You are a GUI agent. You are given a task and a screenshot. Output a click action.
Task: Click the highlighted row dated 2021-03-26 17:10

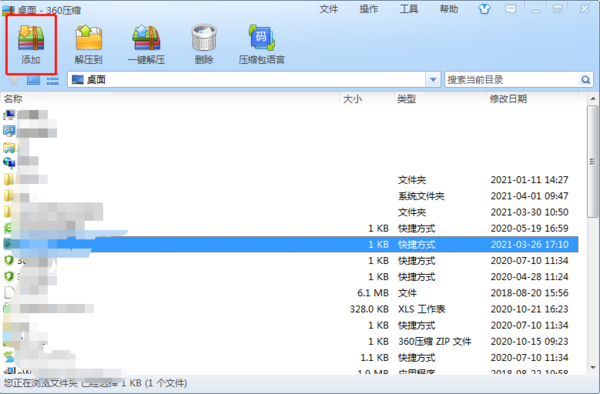(290, 244)
